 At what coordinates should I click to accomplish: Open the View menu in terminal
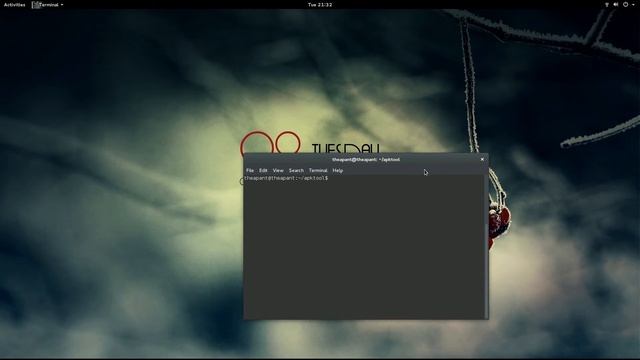(x=278, y=171)
